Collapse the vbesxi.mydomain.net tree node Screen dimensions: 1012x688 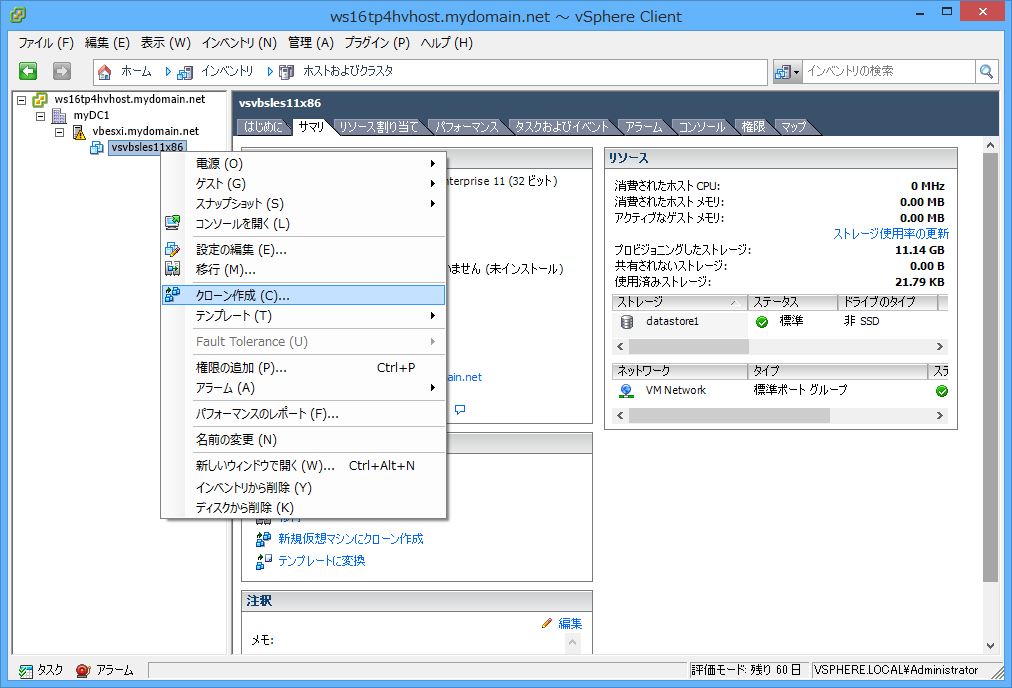[x=60, y=132]
